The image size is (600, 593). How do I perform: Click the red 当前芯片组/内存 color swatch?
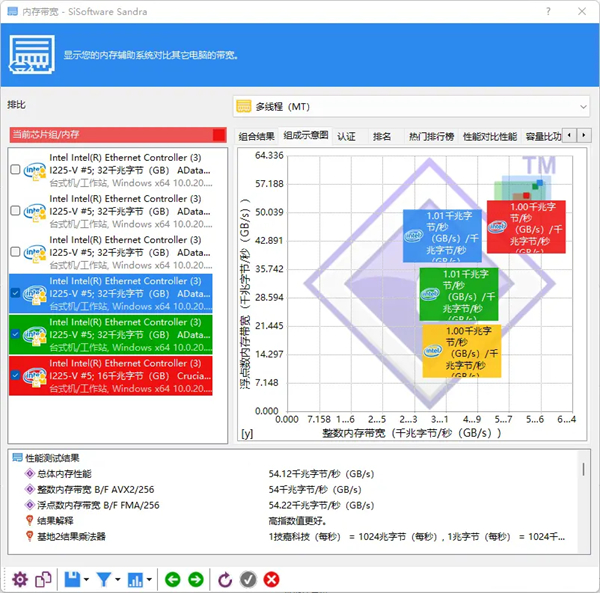(x=219, y=135)
